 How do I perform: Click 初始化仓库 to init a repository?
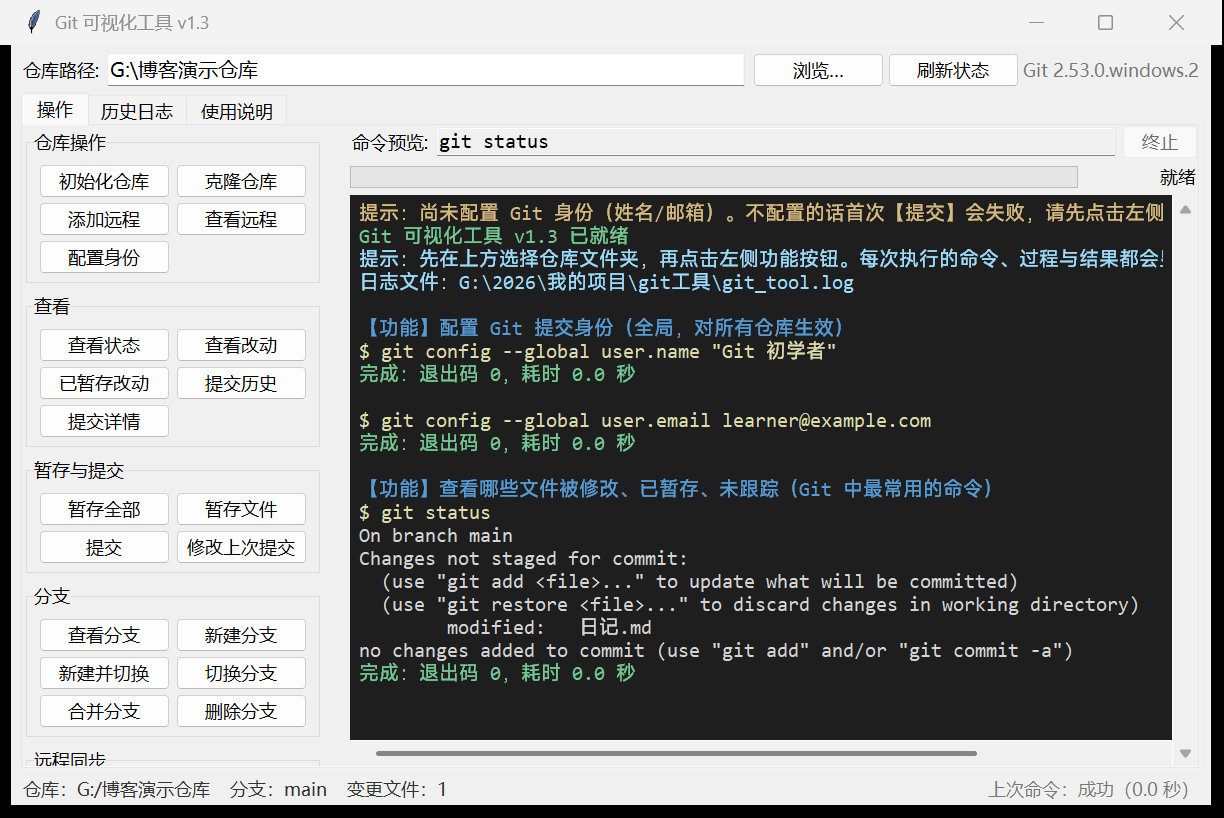tap(104, 182)
